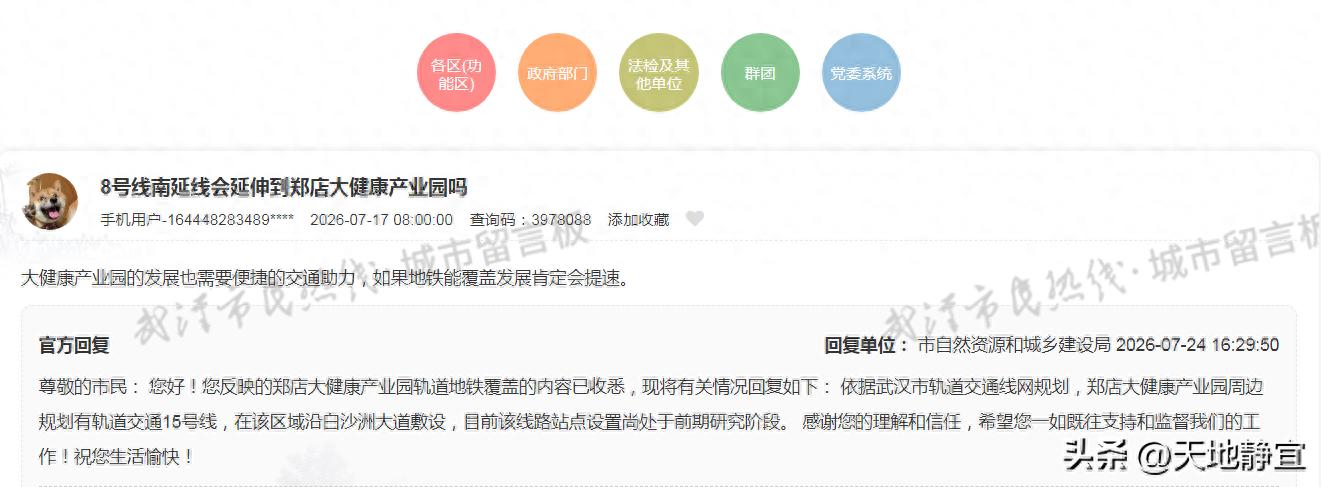
Task: Click the message body about 大健康产业园
Action: pyautogui.click(x=326, y=278)
